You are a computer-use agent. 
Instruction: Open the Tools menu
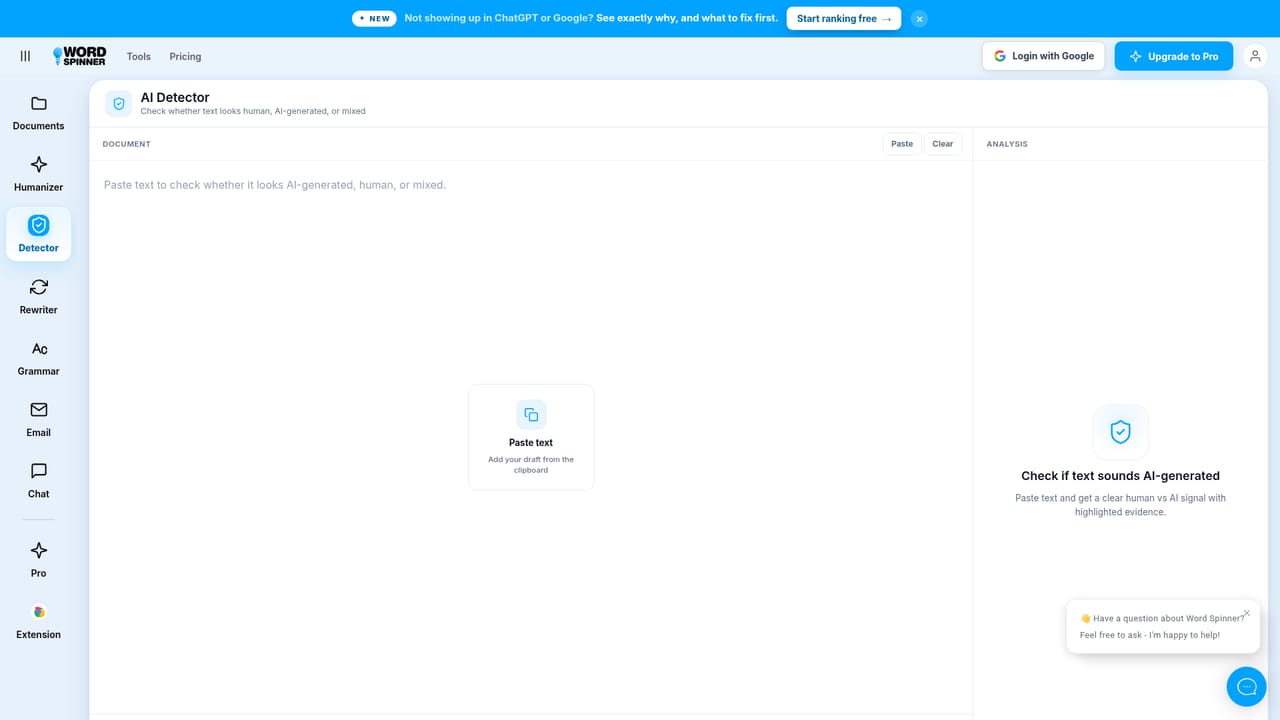pyautogui.click(x=139, y=57)
